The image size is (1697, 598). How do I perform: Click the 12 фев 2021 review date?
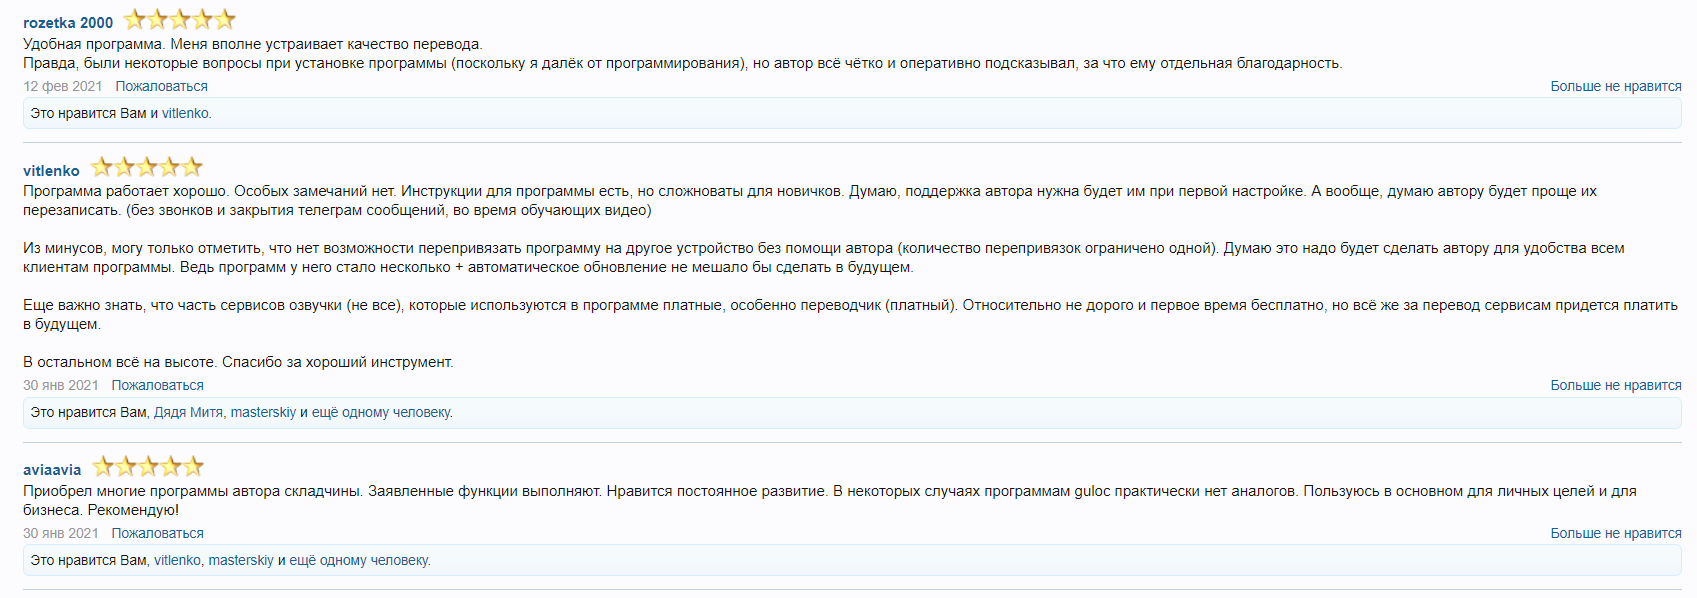(62, 87)
